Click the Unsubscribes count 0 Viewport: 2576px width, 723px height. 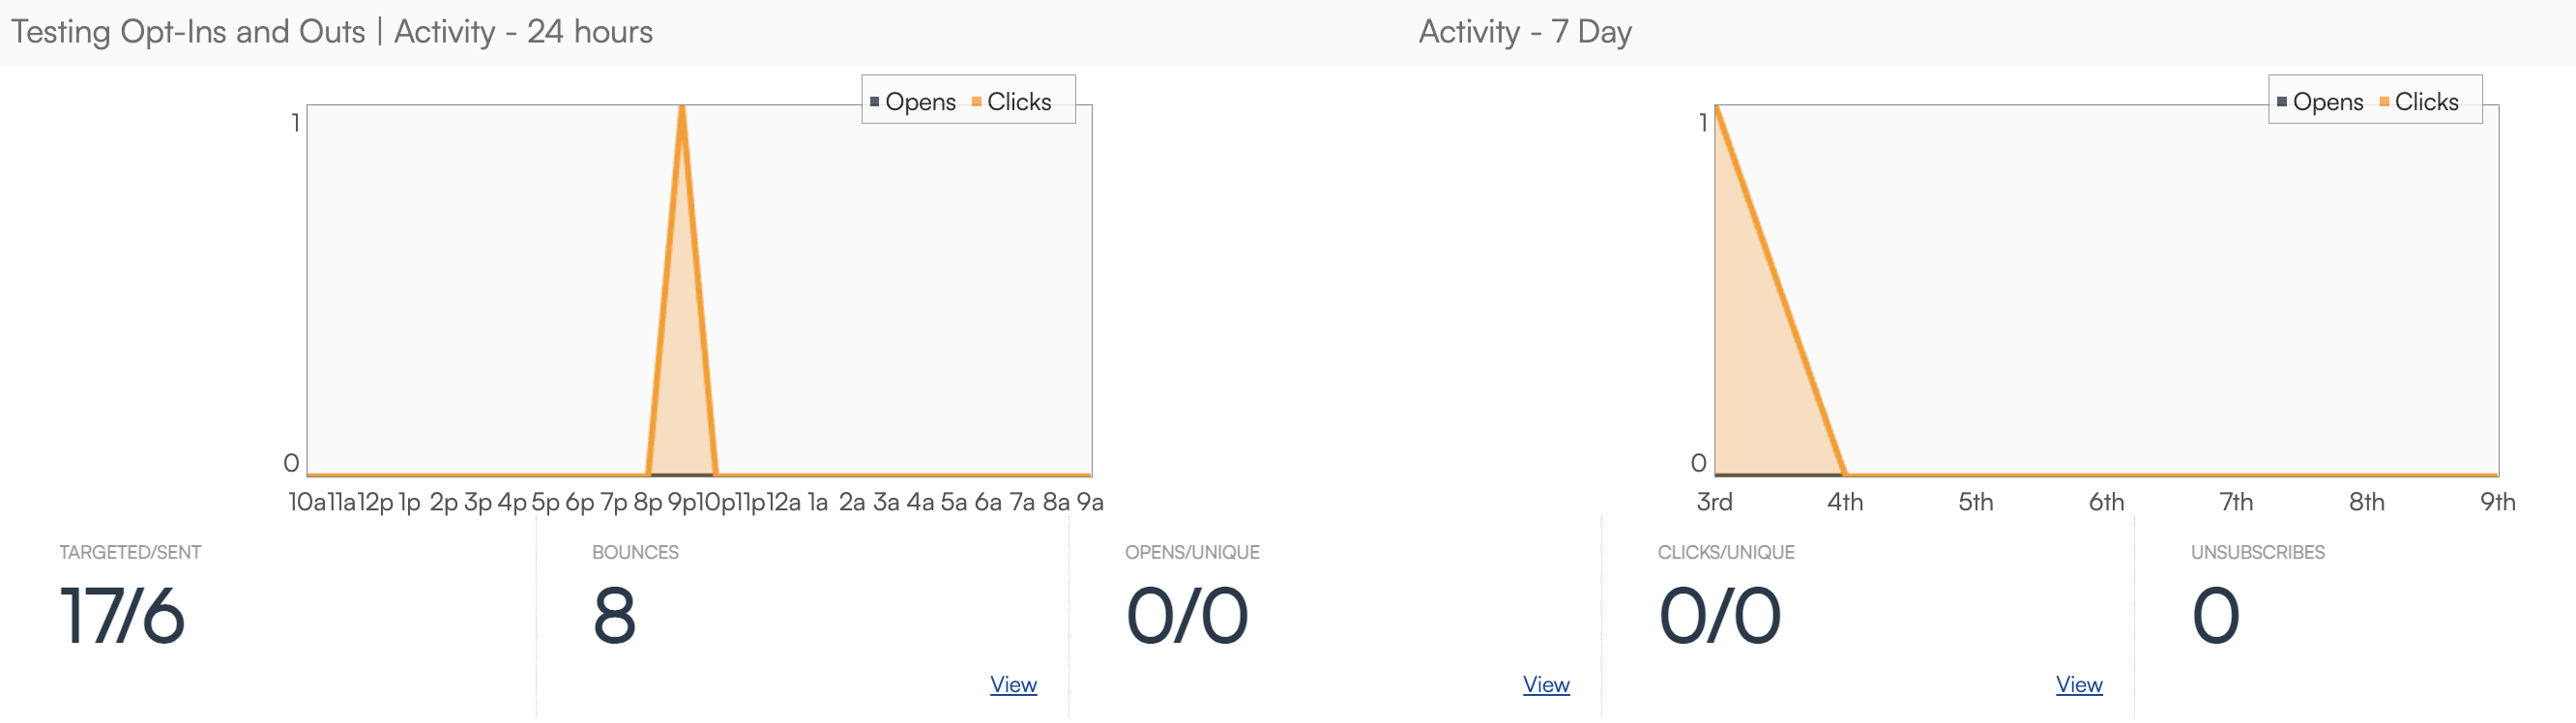(2215, 615)
